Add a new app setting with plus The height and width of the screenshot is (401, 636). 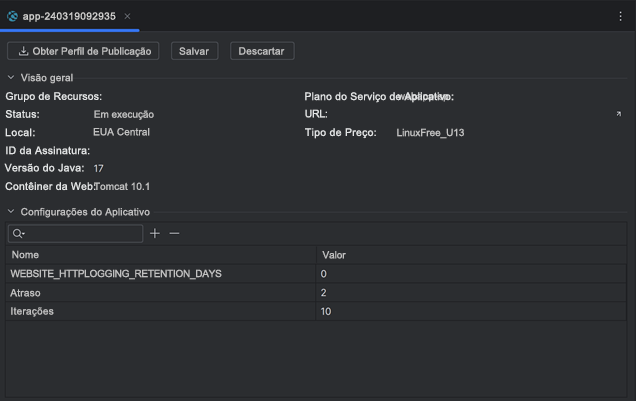click(x=155, y=233)
